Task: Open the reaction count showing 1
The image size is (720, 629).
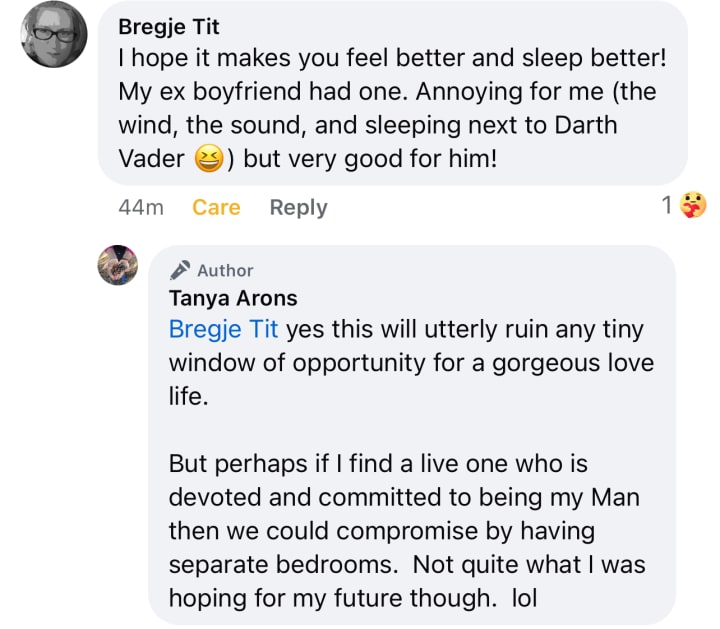Action: [x=667, y=205]
